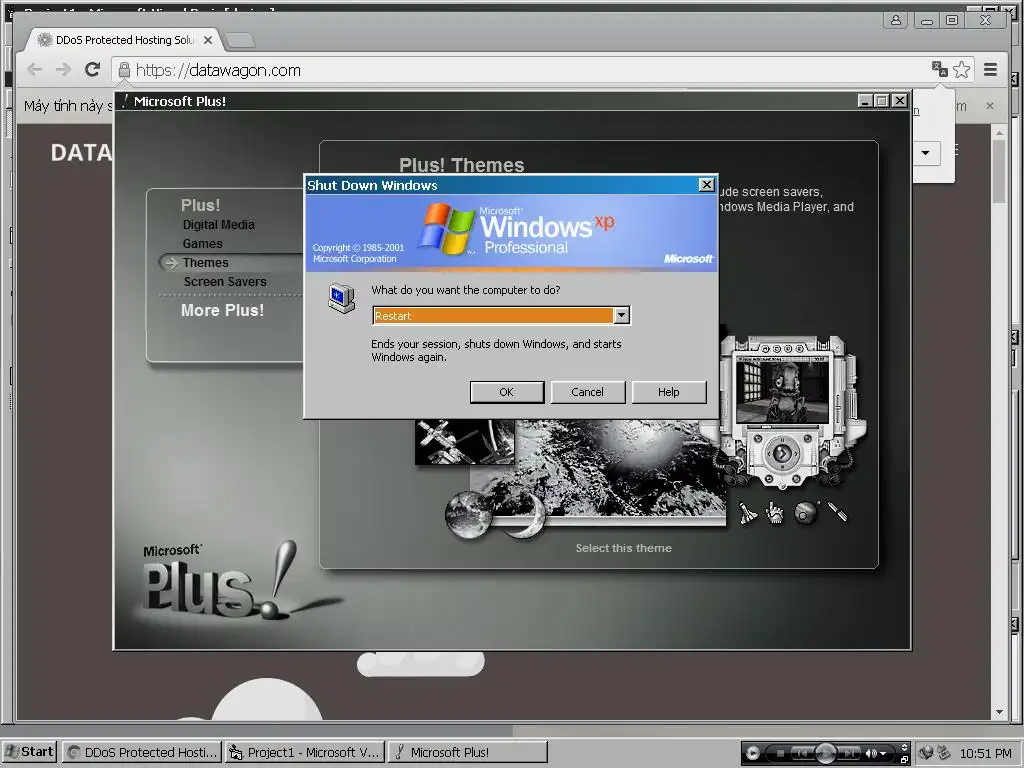Open Screen Savers in Plus! menu
Image resolution: width=1024 pixels, height=768 pixels.
(225, 281)
